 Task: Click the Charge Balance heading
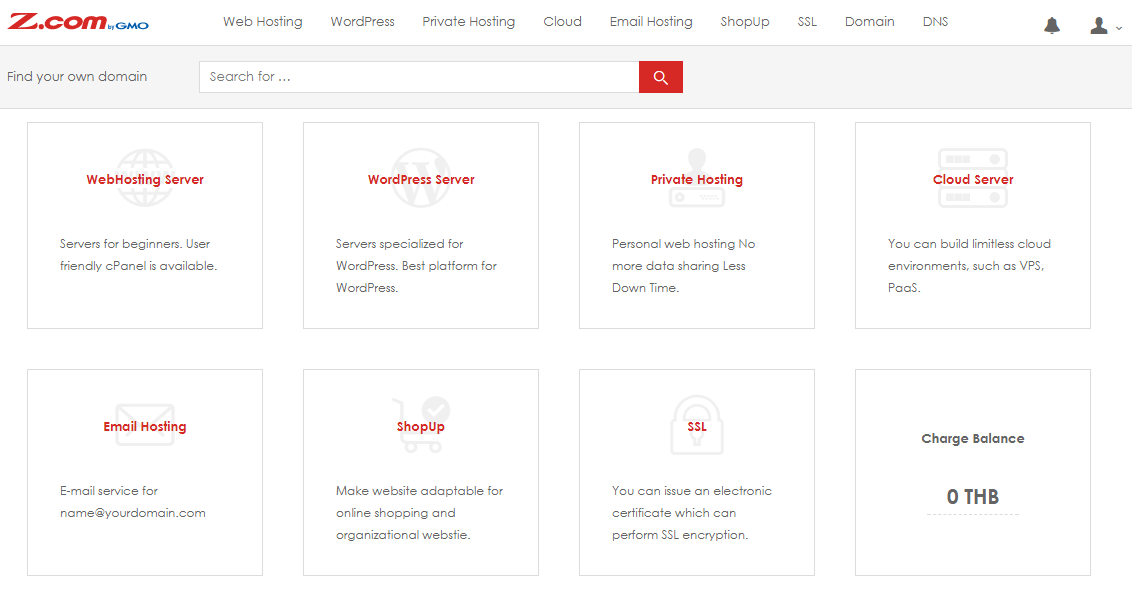972,438
